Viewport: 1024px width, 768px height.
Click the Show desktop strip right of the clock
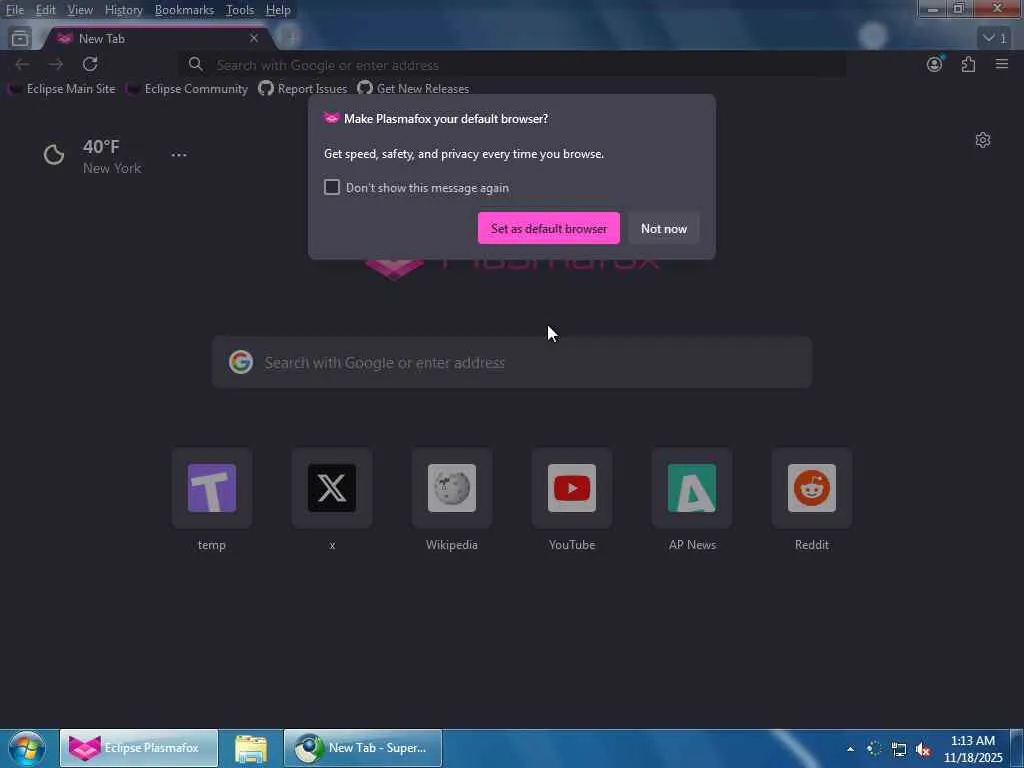click(x=1017, y=749)
